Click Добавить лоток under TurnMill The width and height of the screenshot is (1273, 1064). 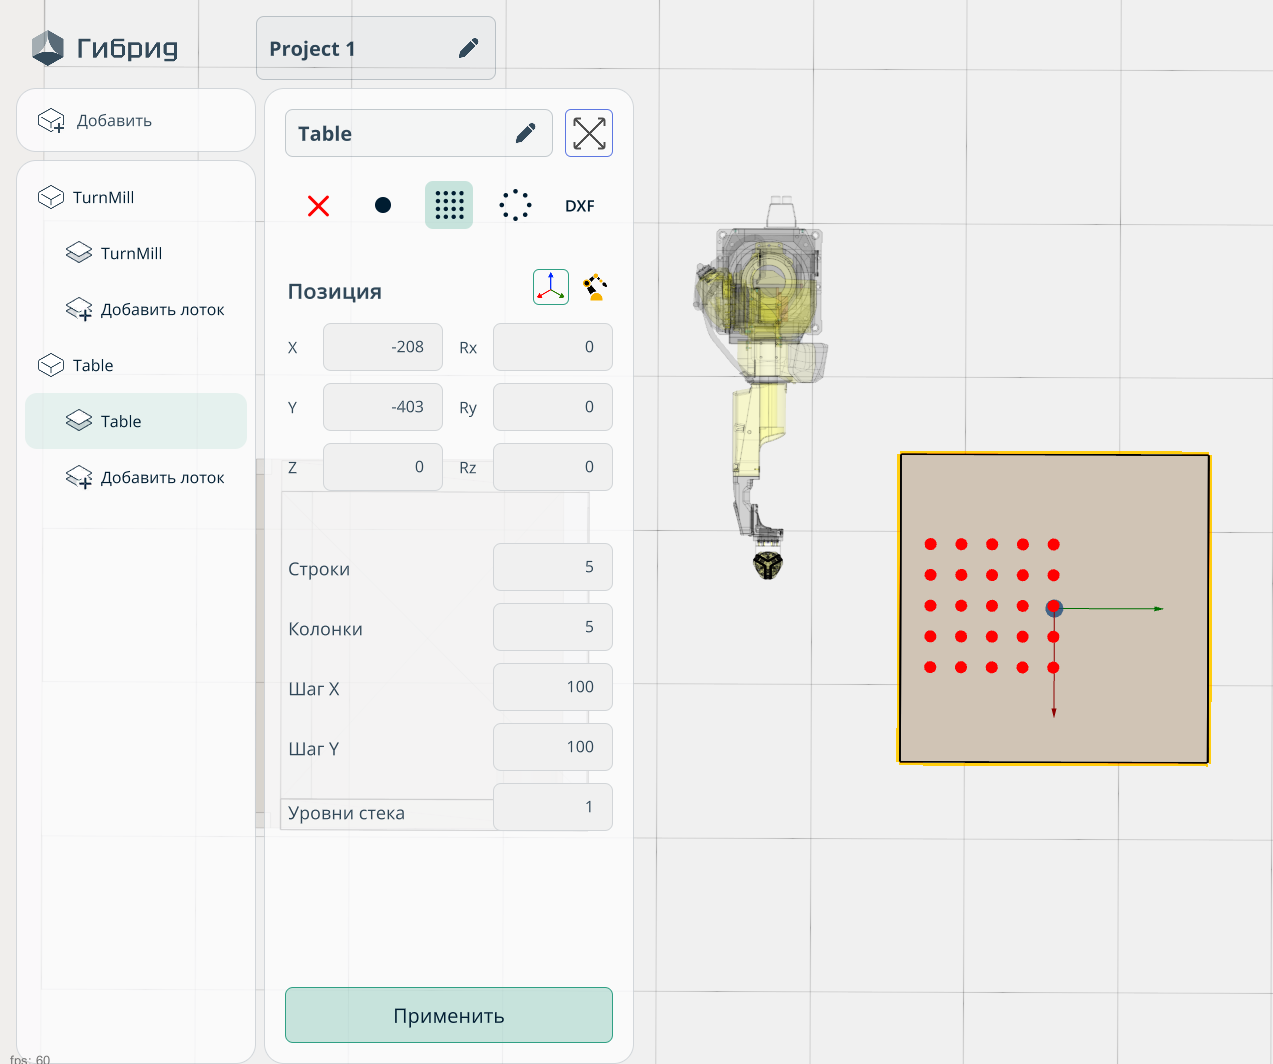[162, 310]
